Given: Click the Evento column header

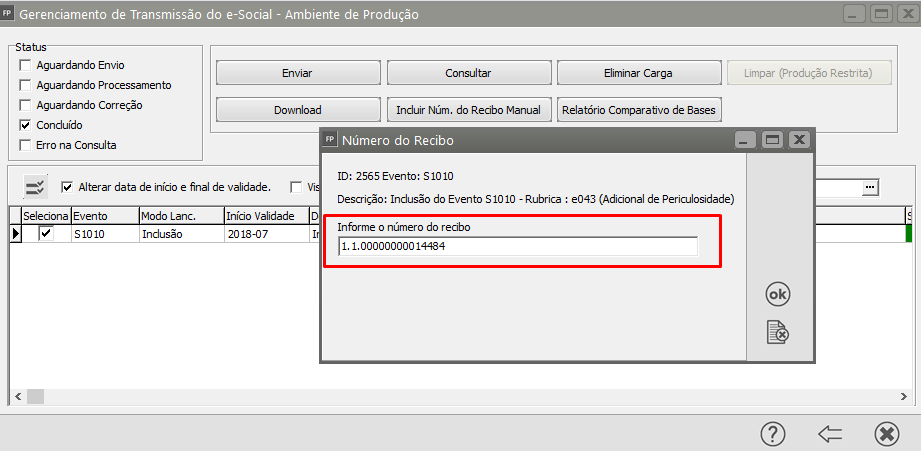Looking at the screenshot, I should coord(105,216).
